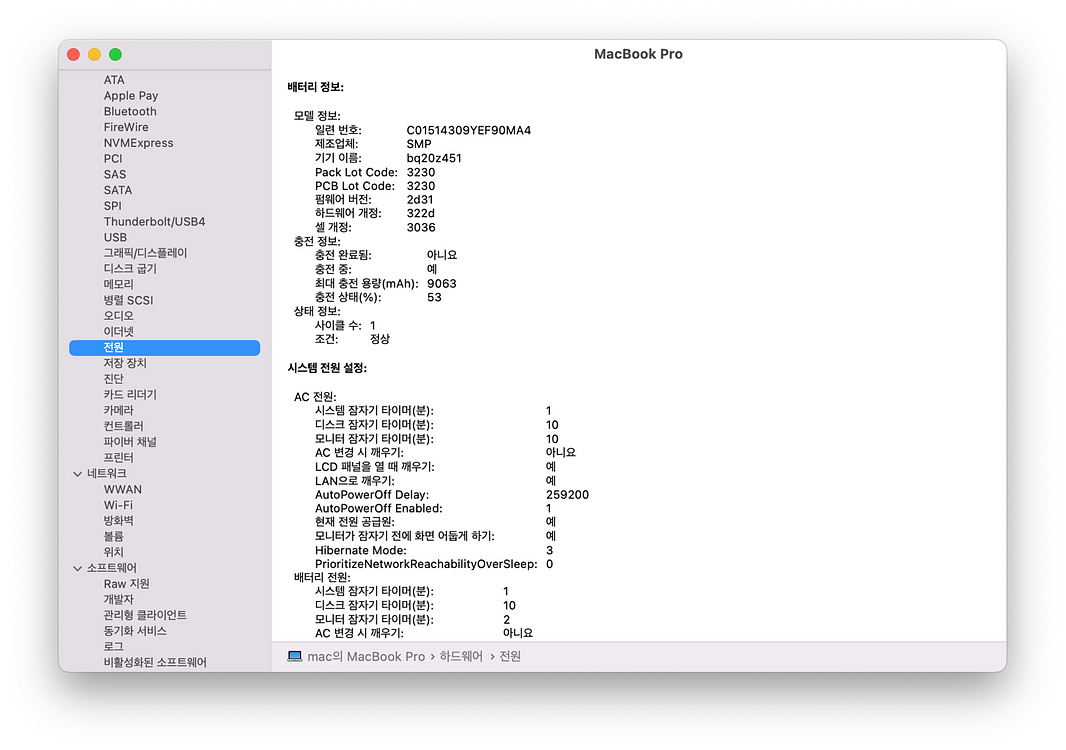Open 관리형 클라이언트 entry
Screen dimensions: 1066x750
point(145,615)
